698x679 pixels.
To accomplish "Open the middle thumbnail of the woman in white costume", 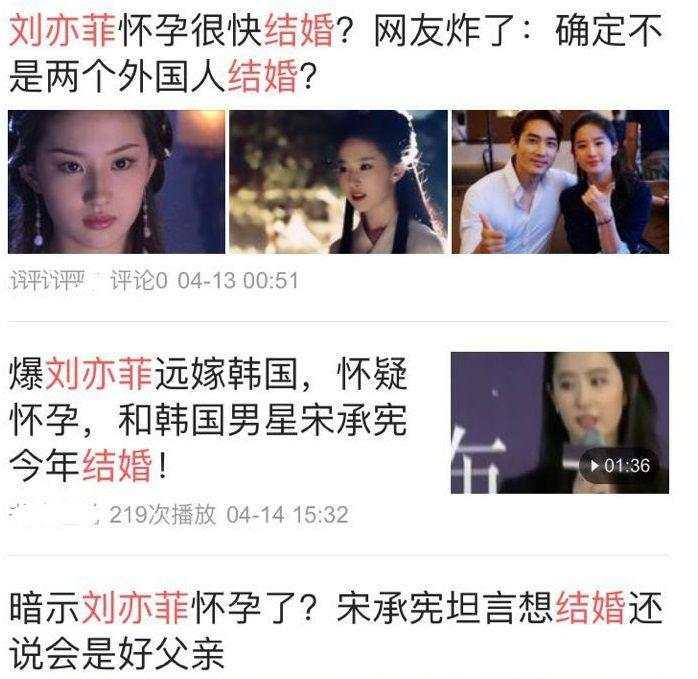I will click(338, 182).
